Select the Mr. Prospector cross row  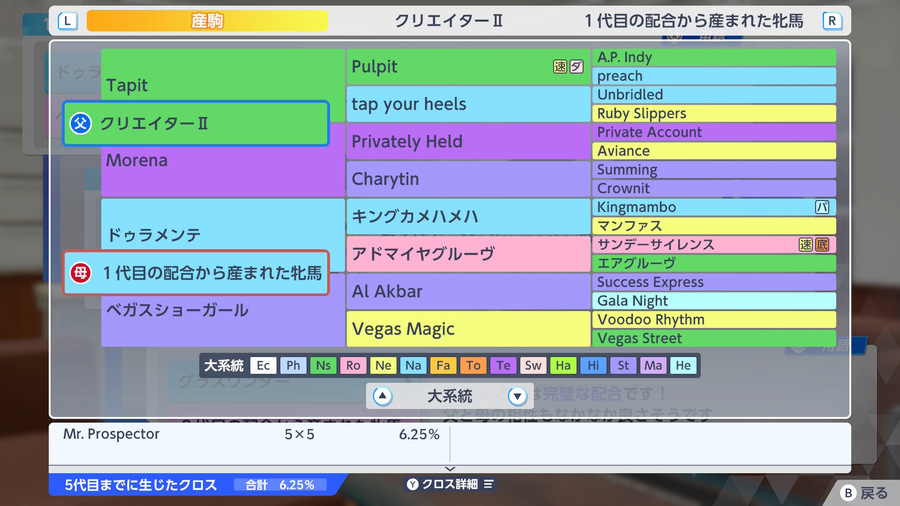tap(251, 434)
